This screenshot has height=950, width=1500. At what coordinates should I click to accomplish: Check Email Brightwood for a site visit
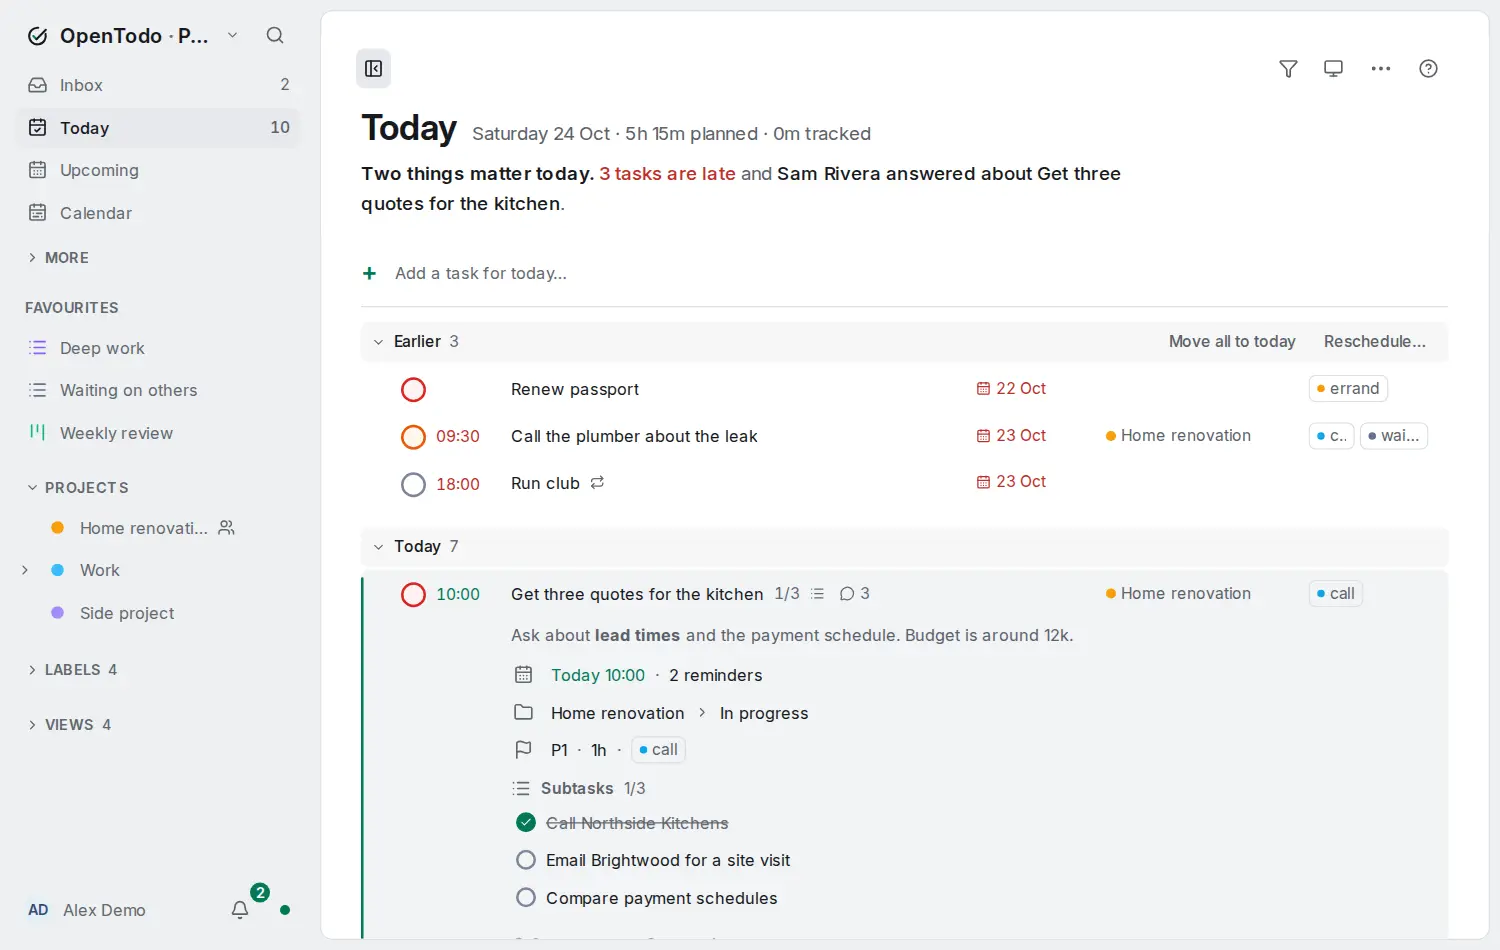tap(526, 860)
